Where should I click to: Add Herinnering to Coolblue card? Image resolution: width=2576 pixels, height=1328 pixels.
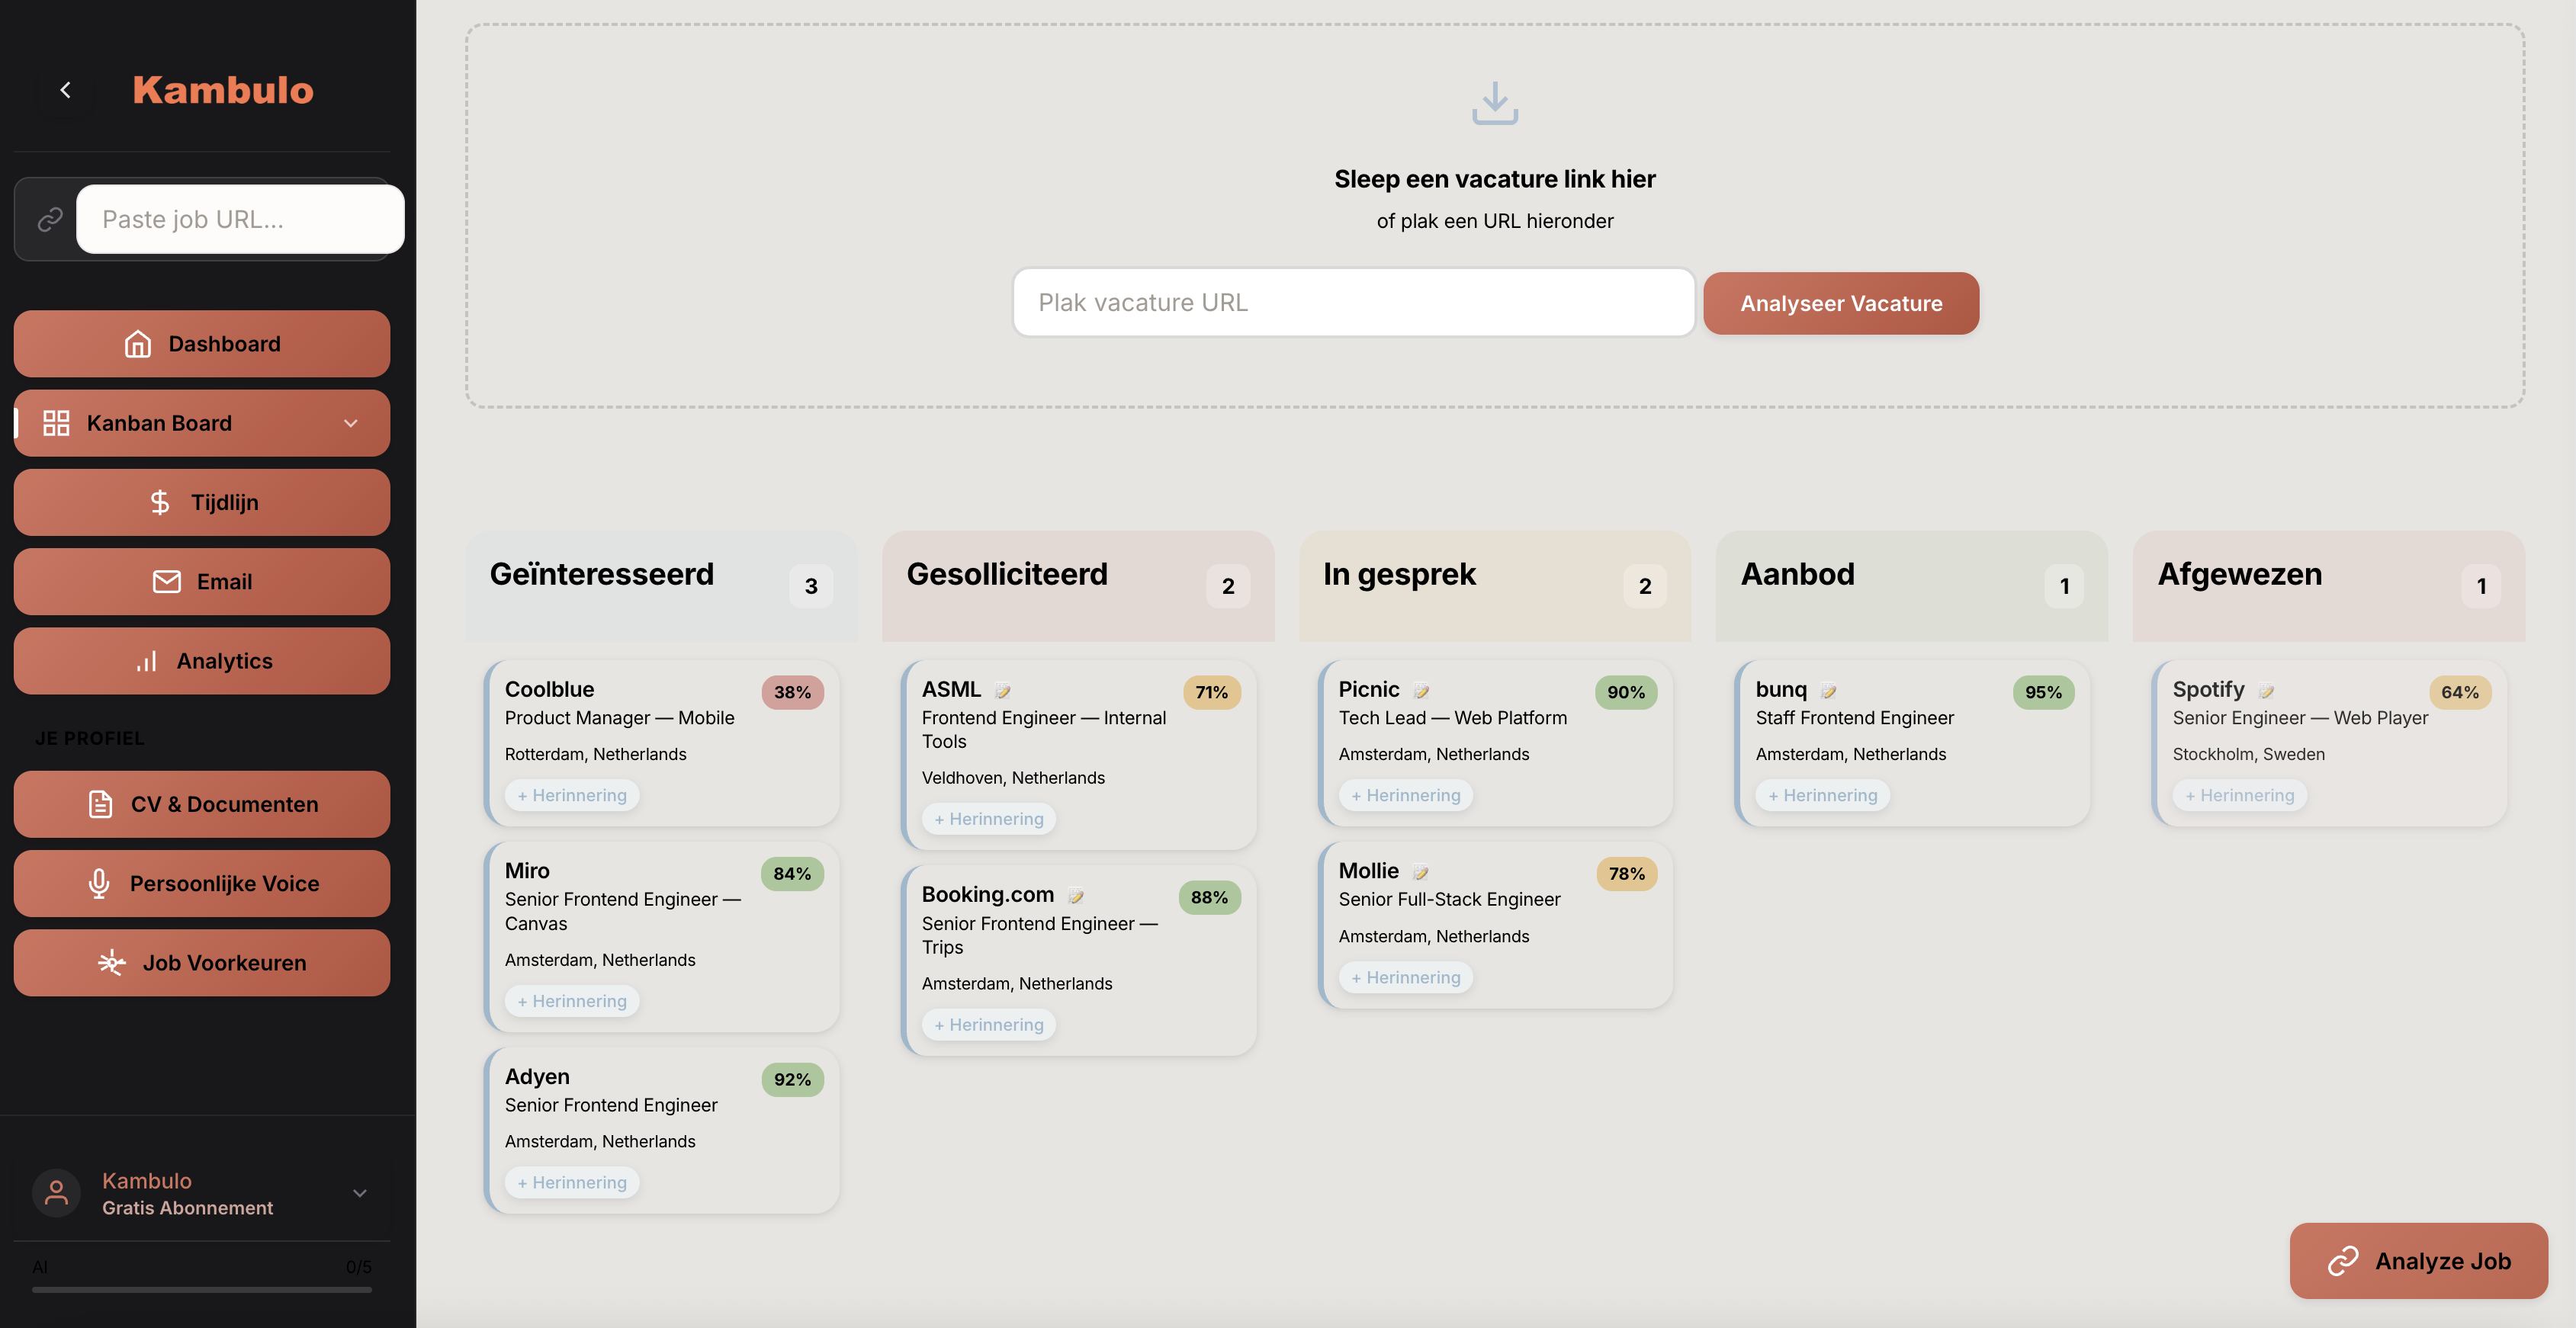point(572,795)
